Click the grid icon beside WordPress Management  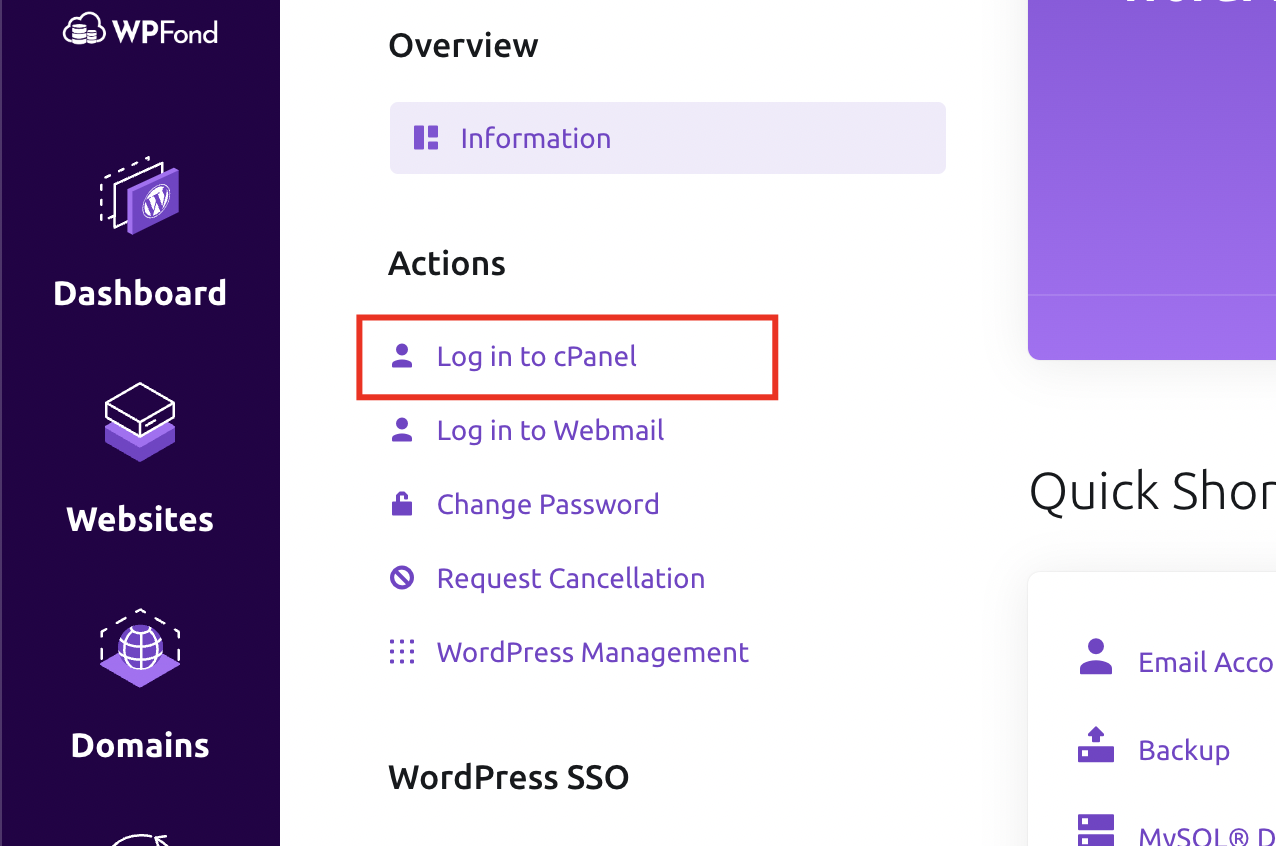click(402, 651)
